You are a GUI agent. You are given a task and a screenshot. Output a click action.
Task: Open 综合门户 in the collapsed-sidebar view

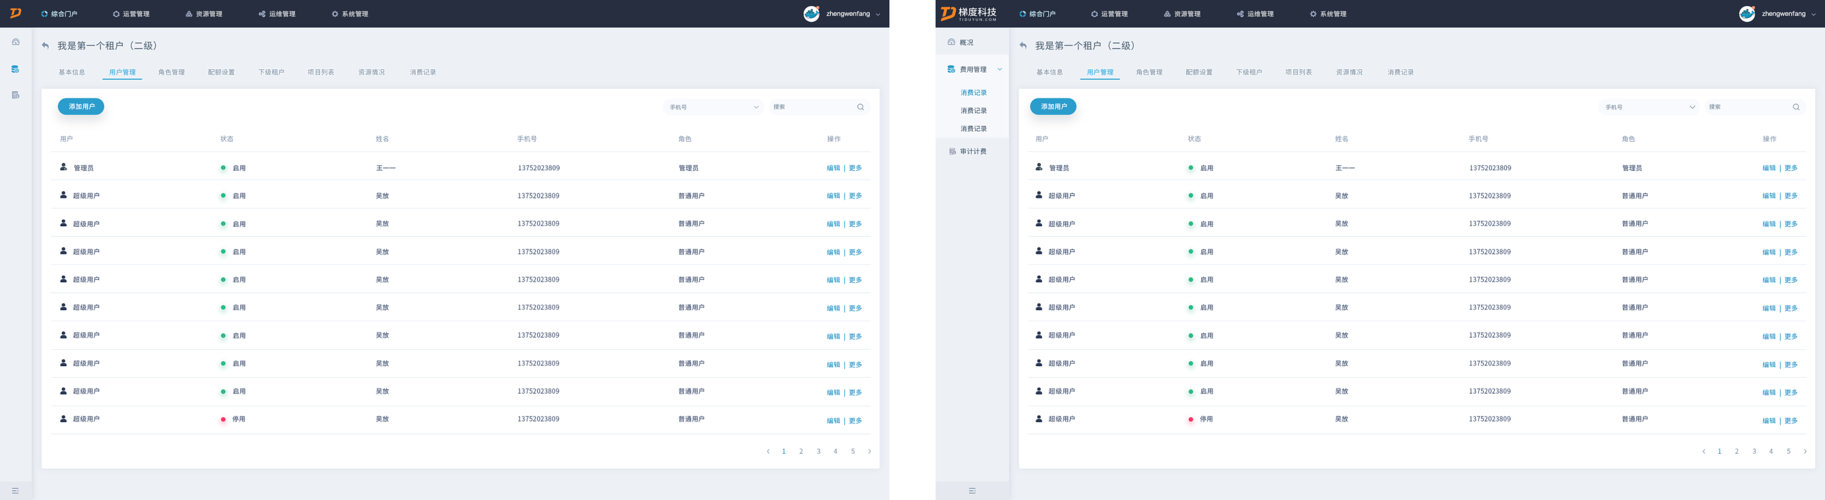click(x=60, y=14)
